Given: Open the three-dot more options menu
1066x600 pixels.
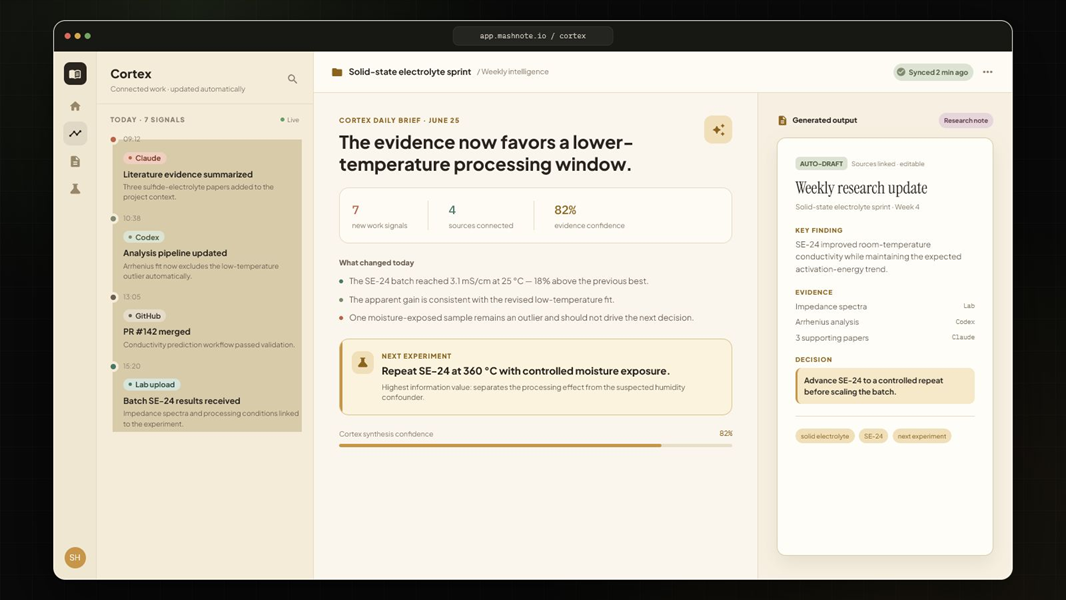Looking at the screenshot, I should tap(988, 72).
